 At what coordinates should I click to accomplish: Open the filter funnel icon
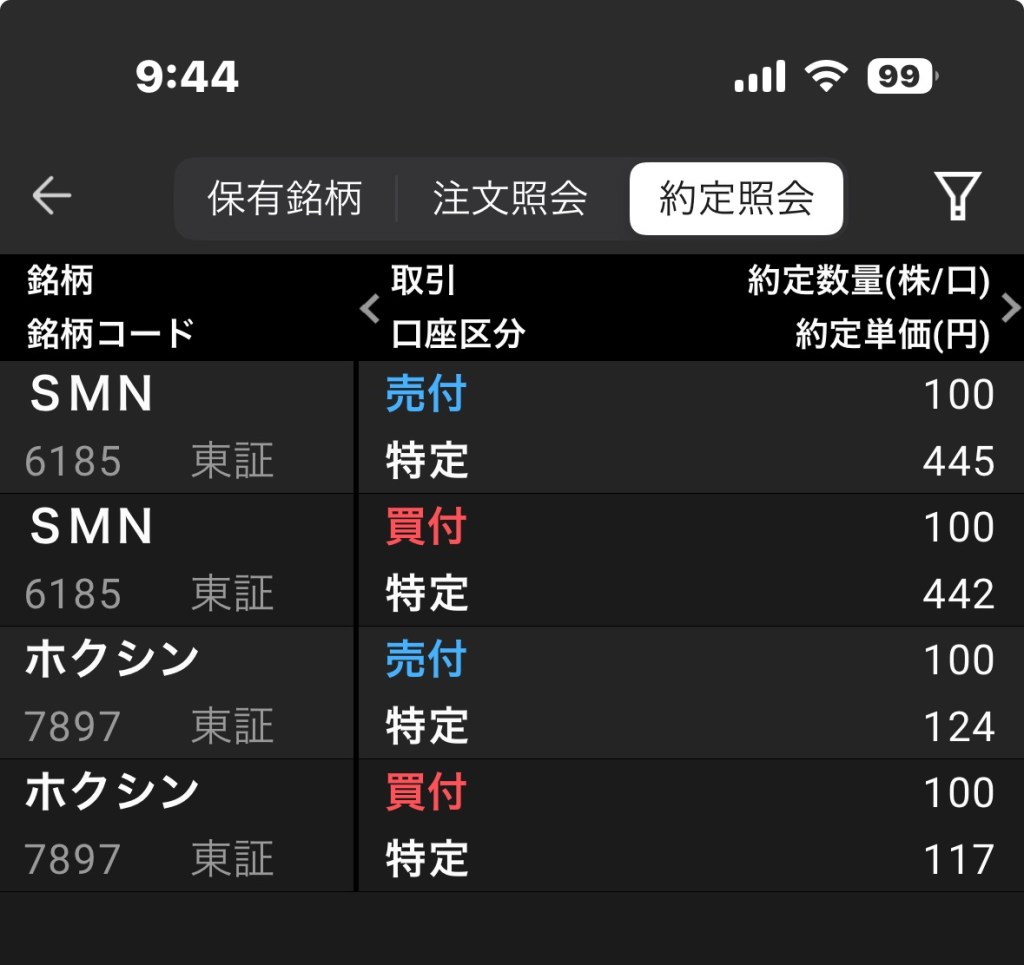coord(957,196)
